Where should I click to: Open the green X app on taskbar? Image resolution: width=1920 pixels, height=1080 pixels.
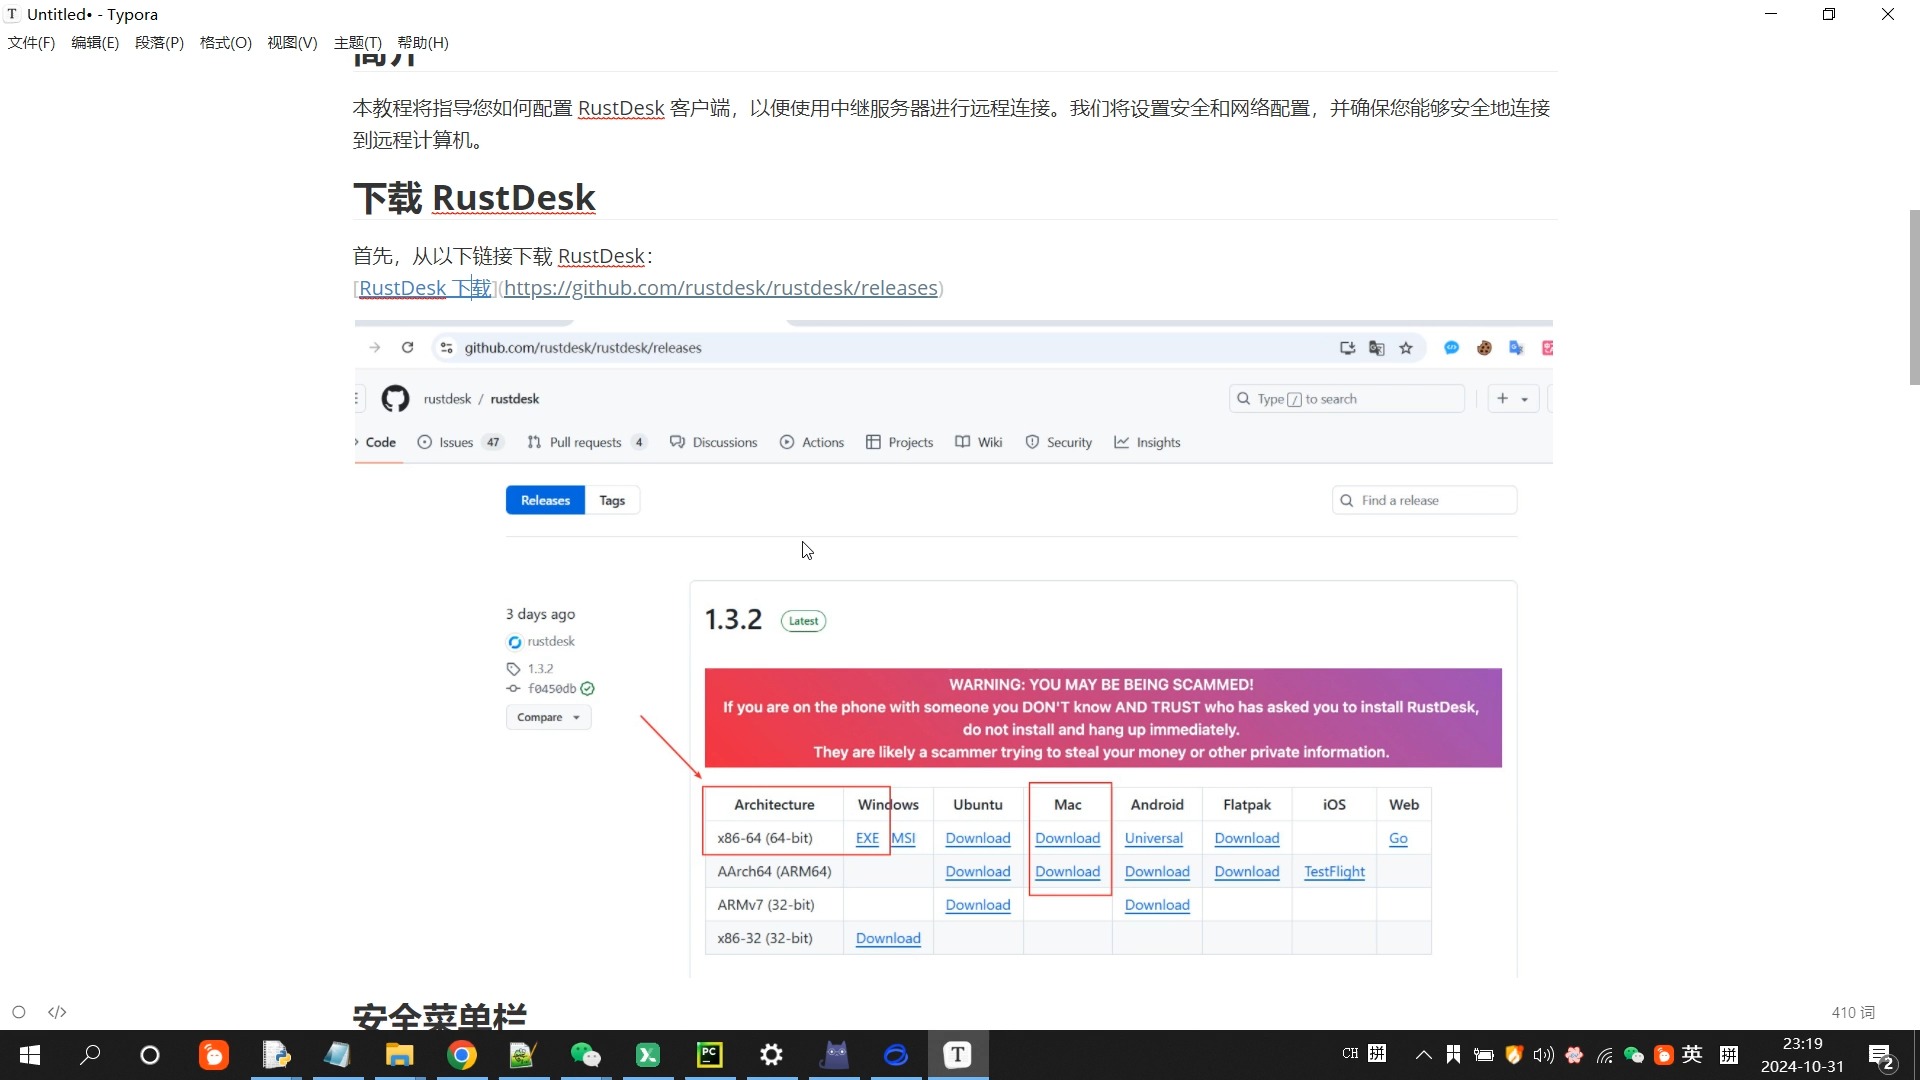point(648,1055)
